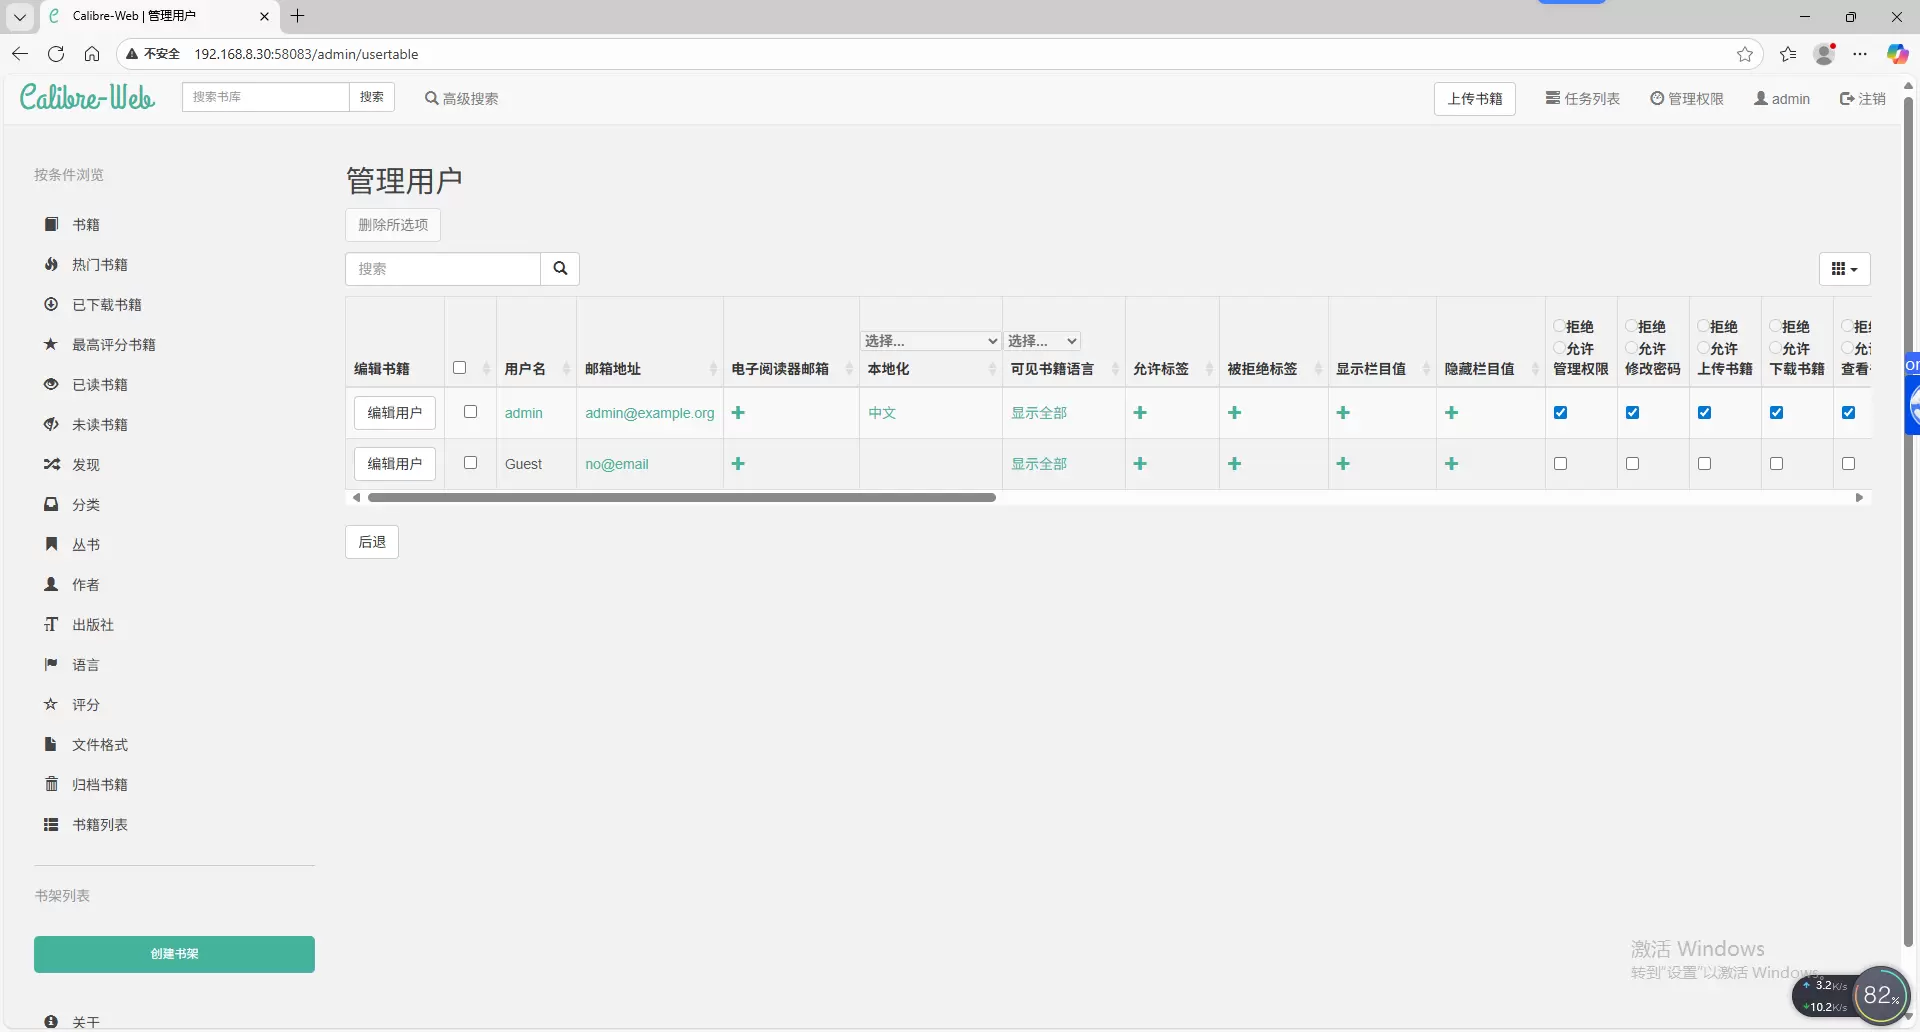Tick the checkbox for the admin user row

click(470, 412)
